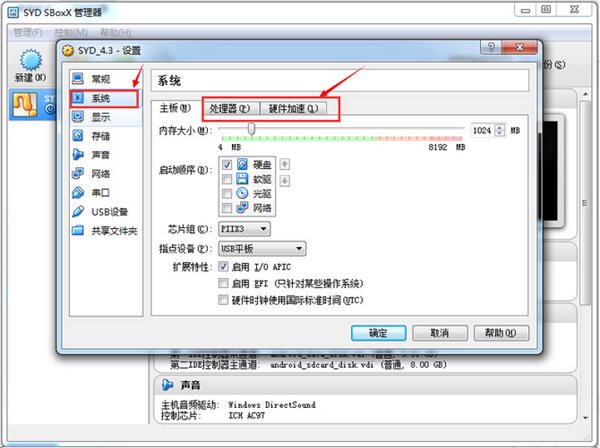This screenshot has height=448, width=600.
Task: Open the 芯片组 PIIX3 dropdown
Action: (245, 229)
